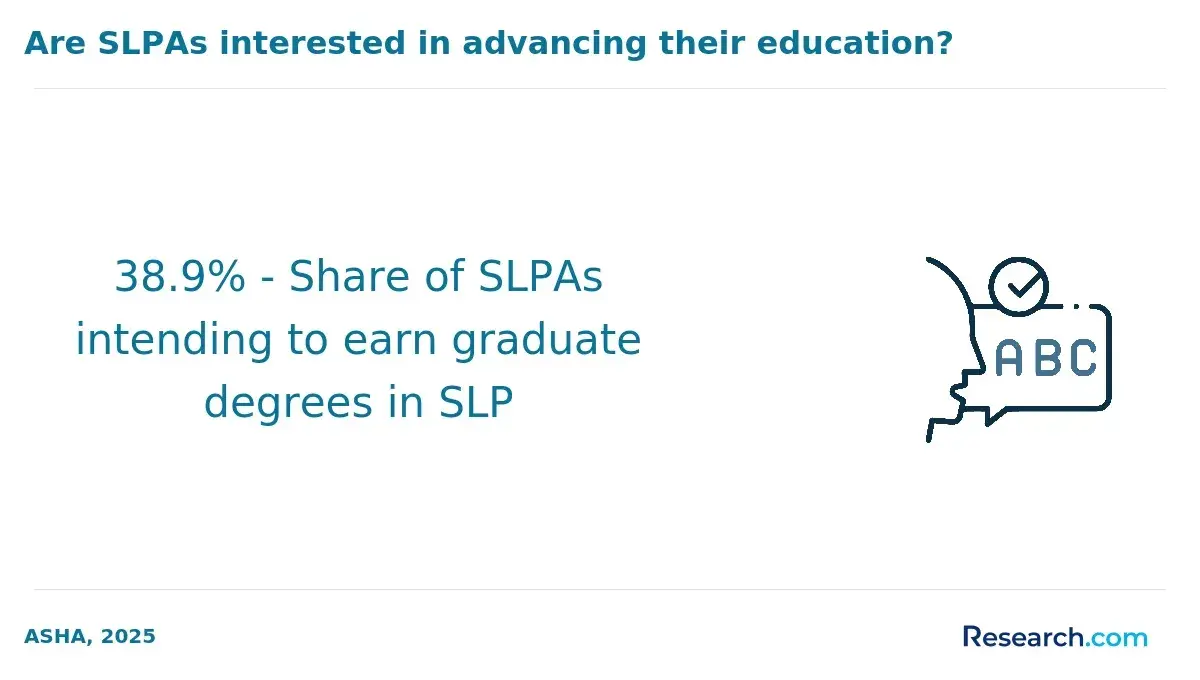Click the "intending to earn graduate" line
Image resolution: width=1200 pixels, height=680 pixels.
coord(358,340)
